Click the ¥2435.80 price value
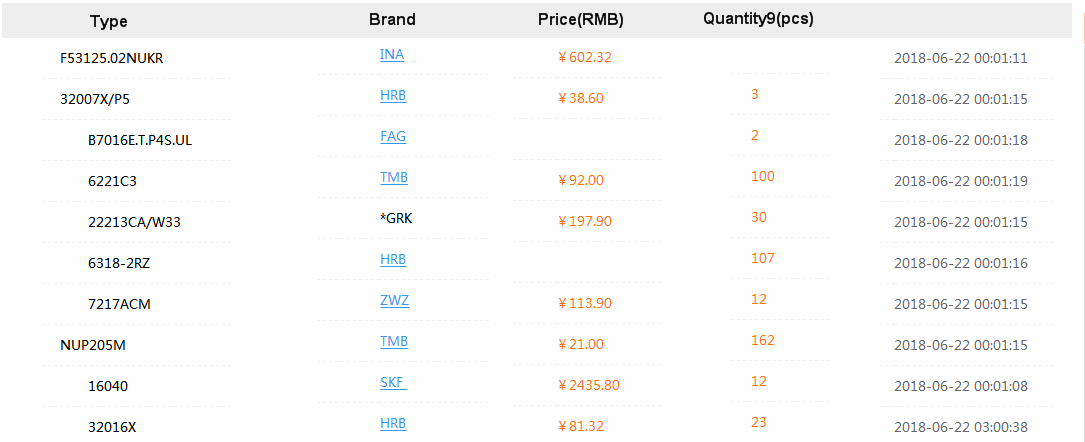The width and height of the screenshot is (1085, 442). (x=589, y=385)
